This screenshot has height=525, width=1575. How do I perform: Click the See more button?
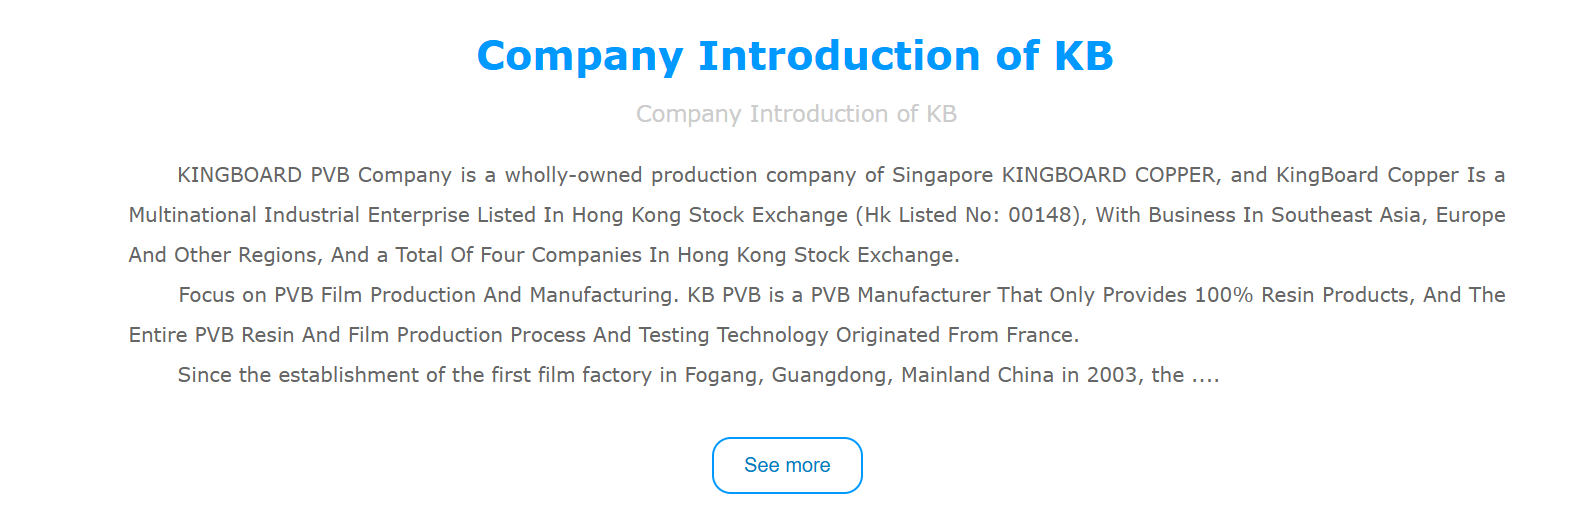pyautogui.click(x=787, y=465)
